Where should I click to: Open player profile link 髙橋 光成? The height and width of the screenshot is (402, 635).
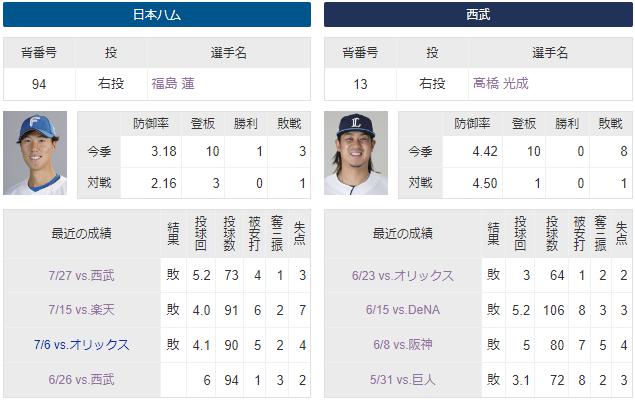[501, 83]
